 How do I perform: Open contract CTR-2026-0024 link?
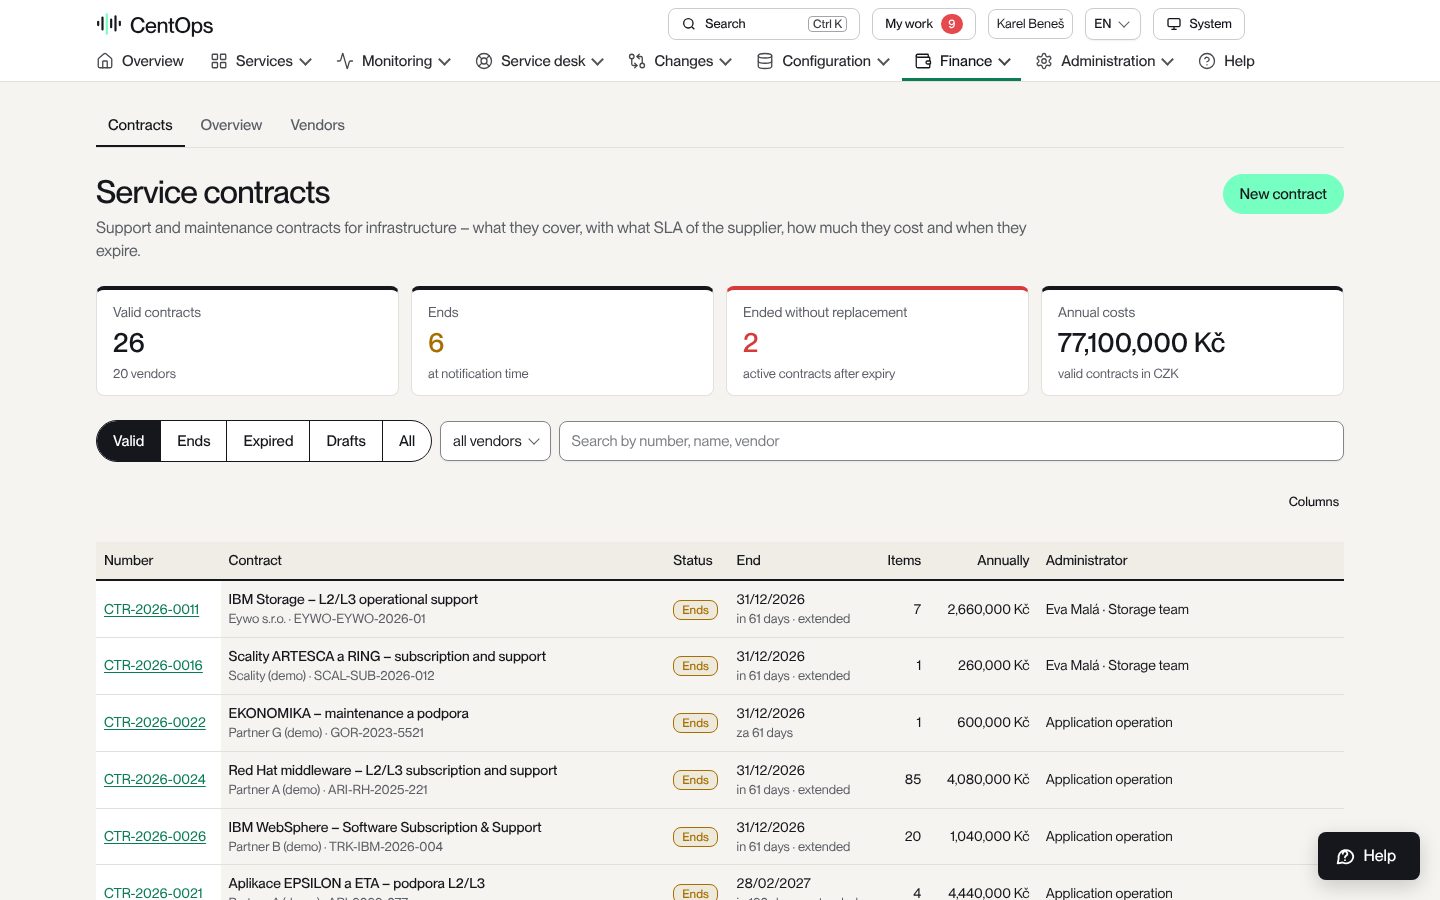(x=155, y=779)
